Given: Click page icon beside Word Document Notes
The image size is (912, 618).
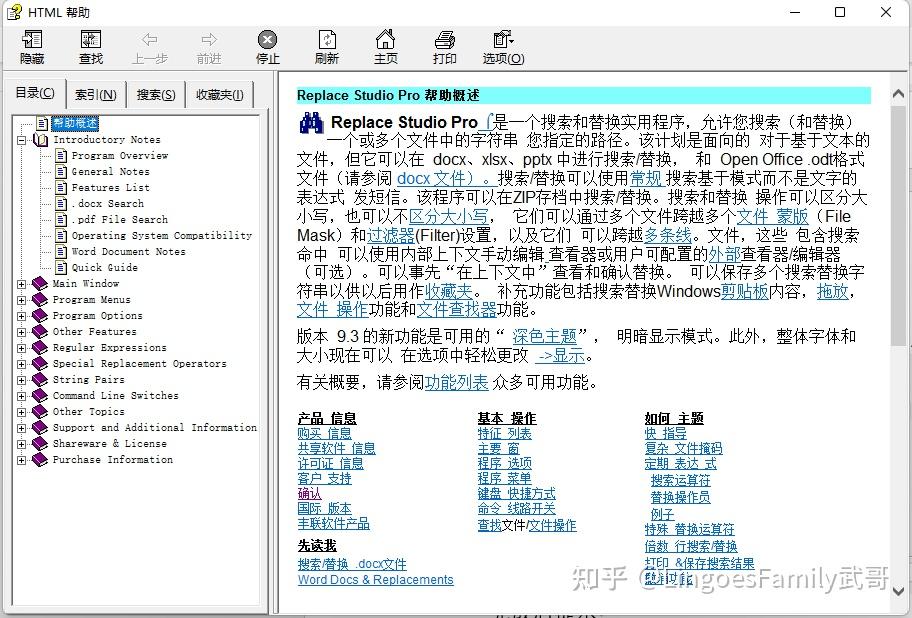Looking at the screenshot, I should [x=61, y=251].
